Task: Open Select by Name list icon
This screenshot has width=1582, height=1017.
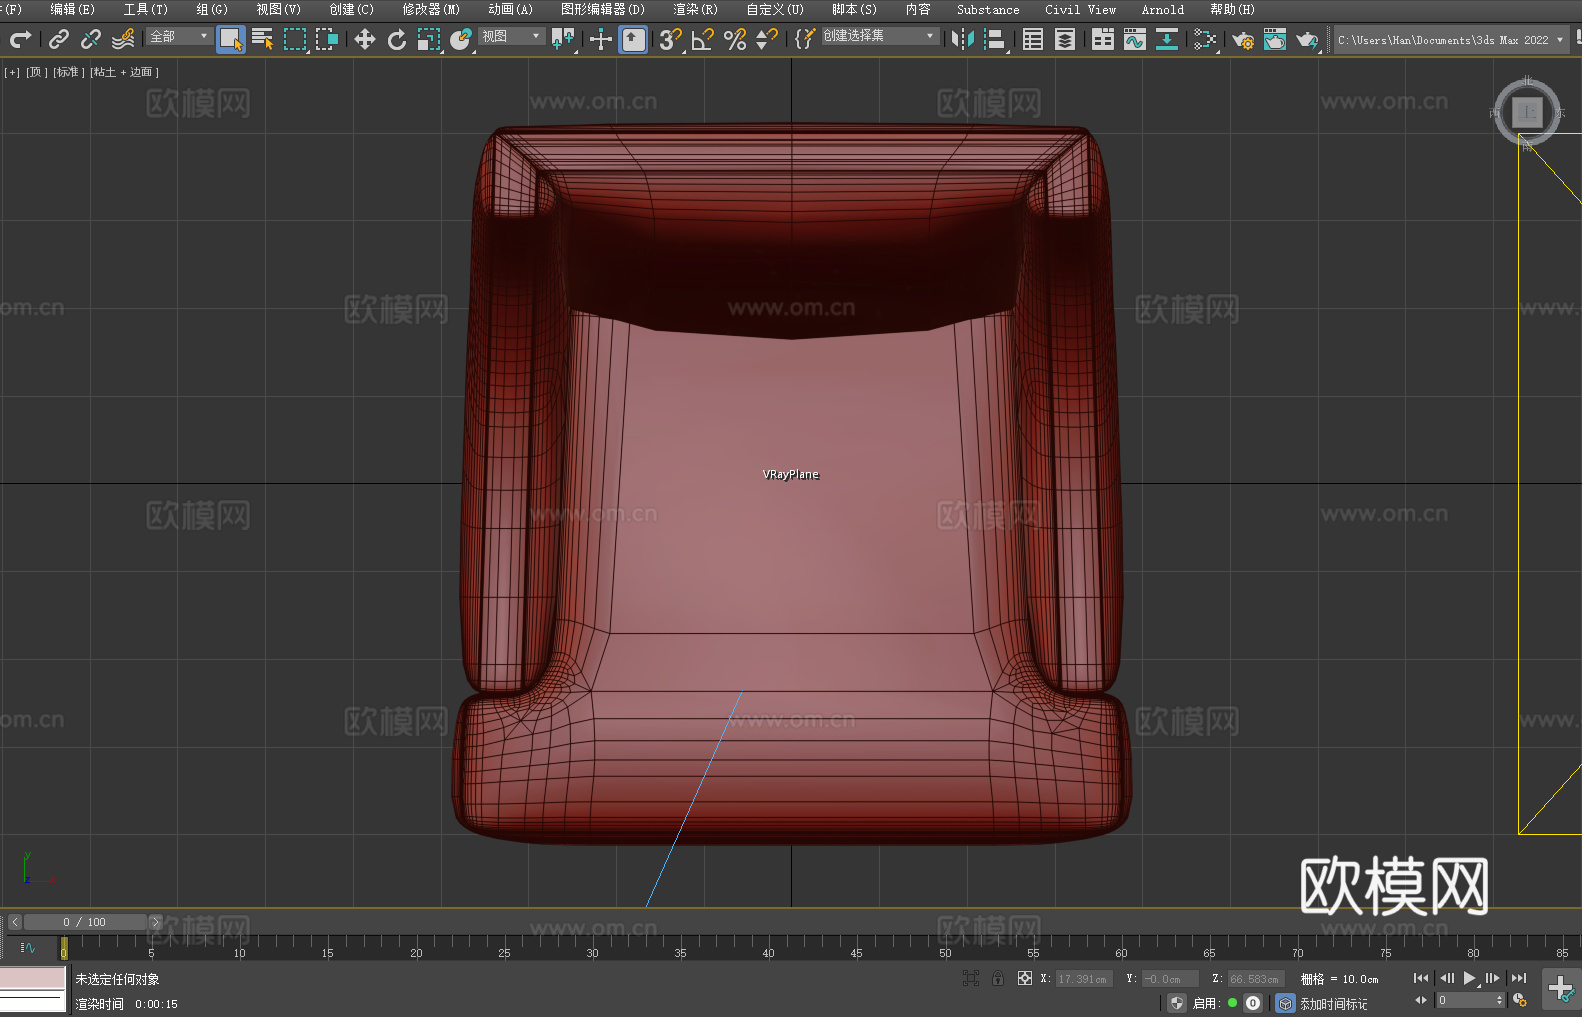Action: [263, 39]
